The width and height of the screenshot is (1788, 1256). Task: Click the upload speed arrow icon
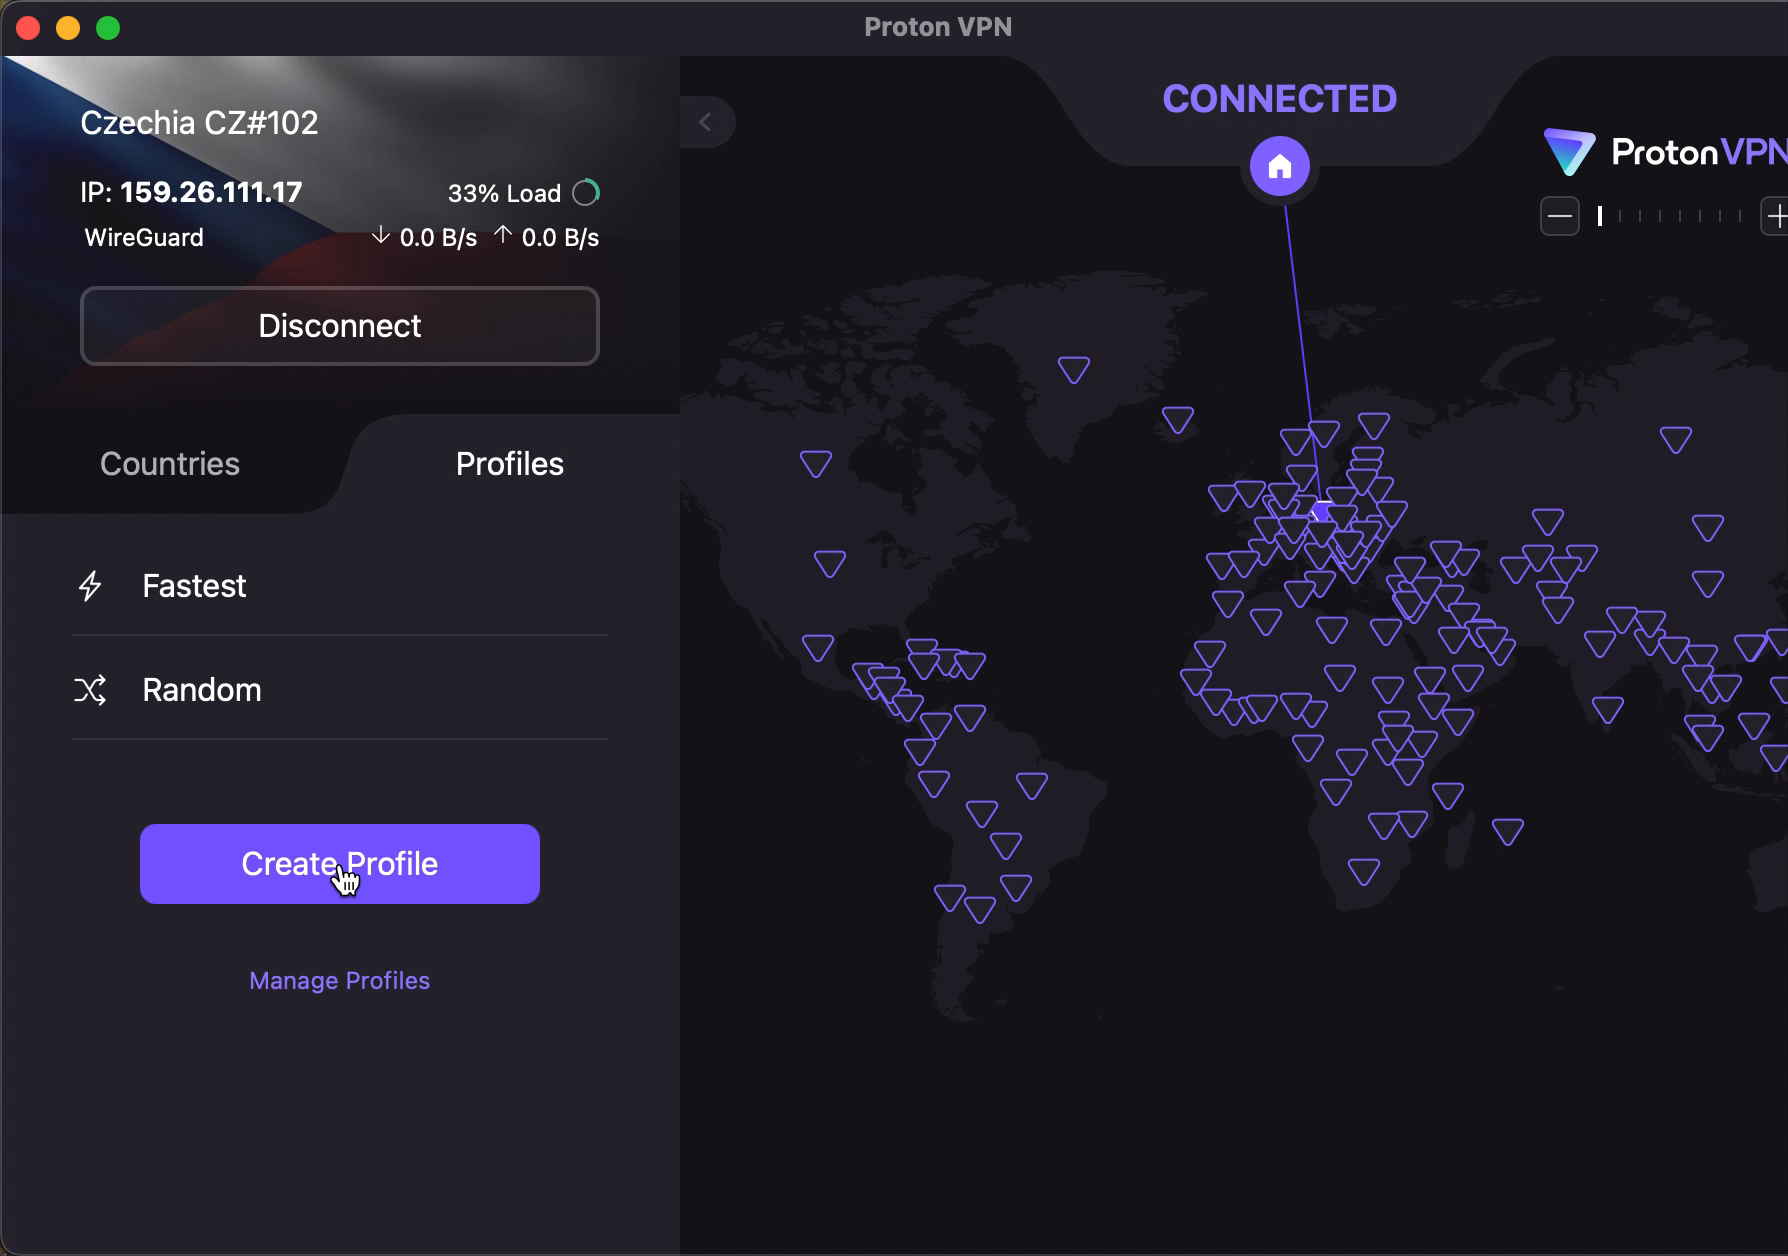pos(503,236)
